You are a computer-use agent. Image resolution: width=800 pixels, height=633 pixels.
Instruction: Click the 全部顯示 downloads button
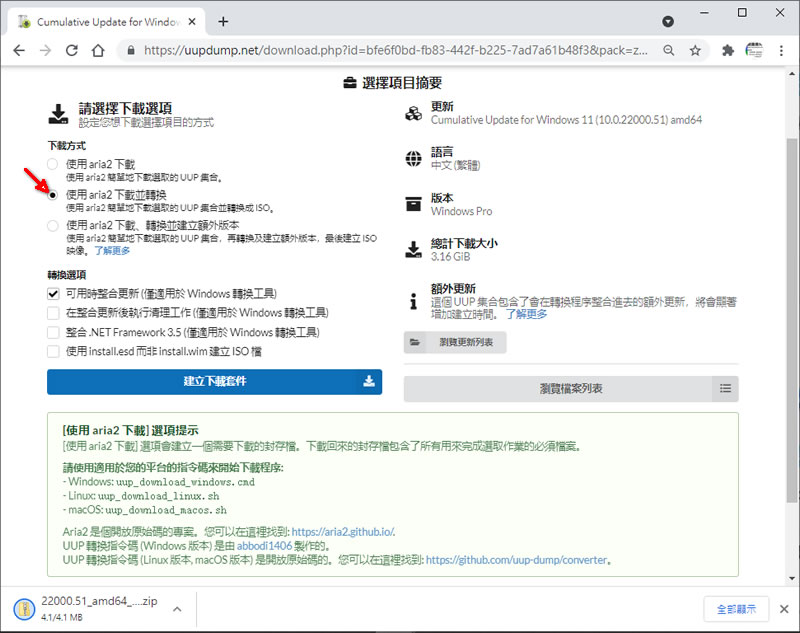[x=736, y=608]
